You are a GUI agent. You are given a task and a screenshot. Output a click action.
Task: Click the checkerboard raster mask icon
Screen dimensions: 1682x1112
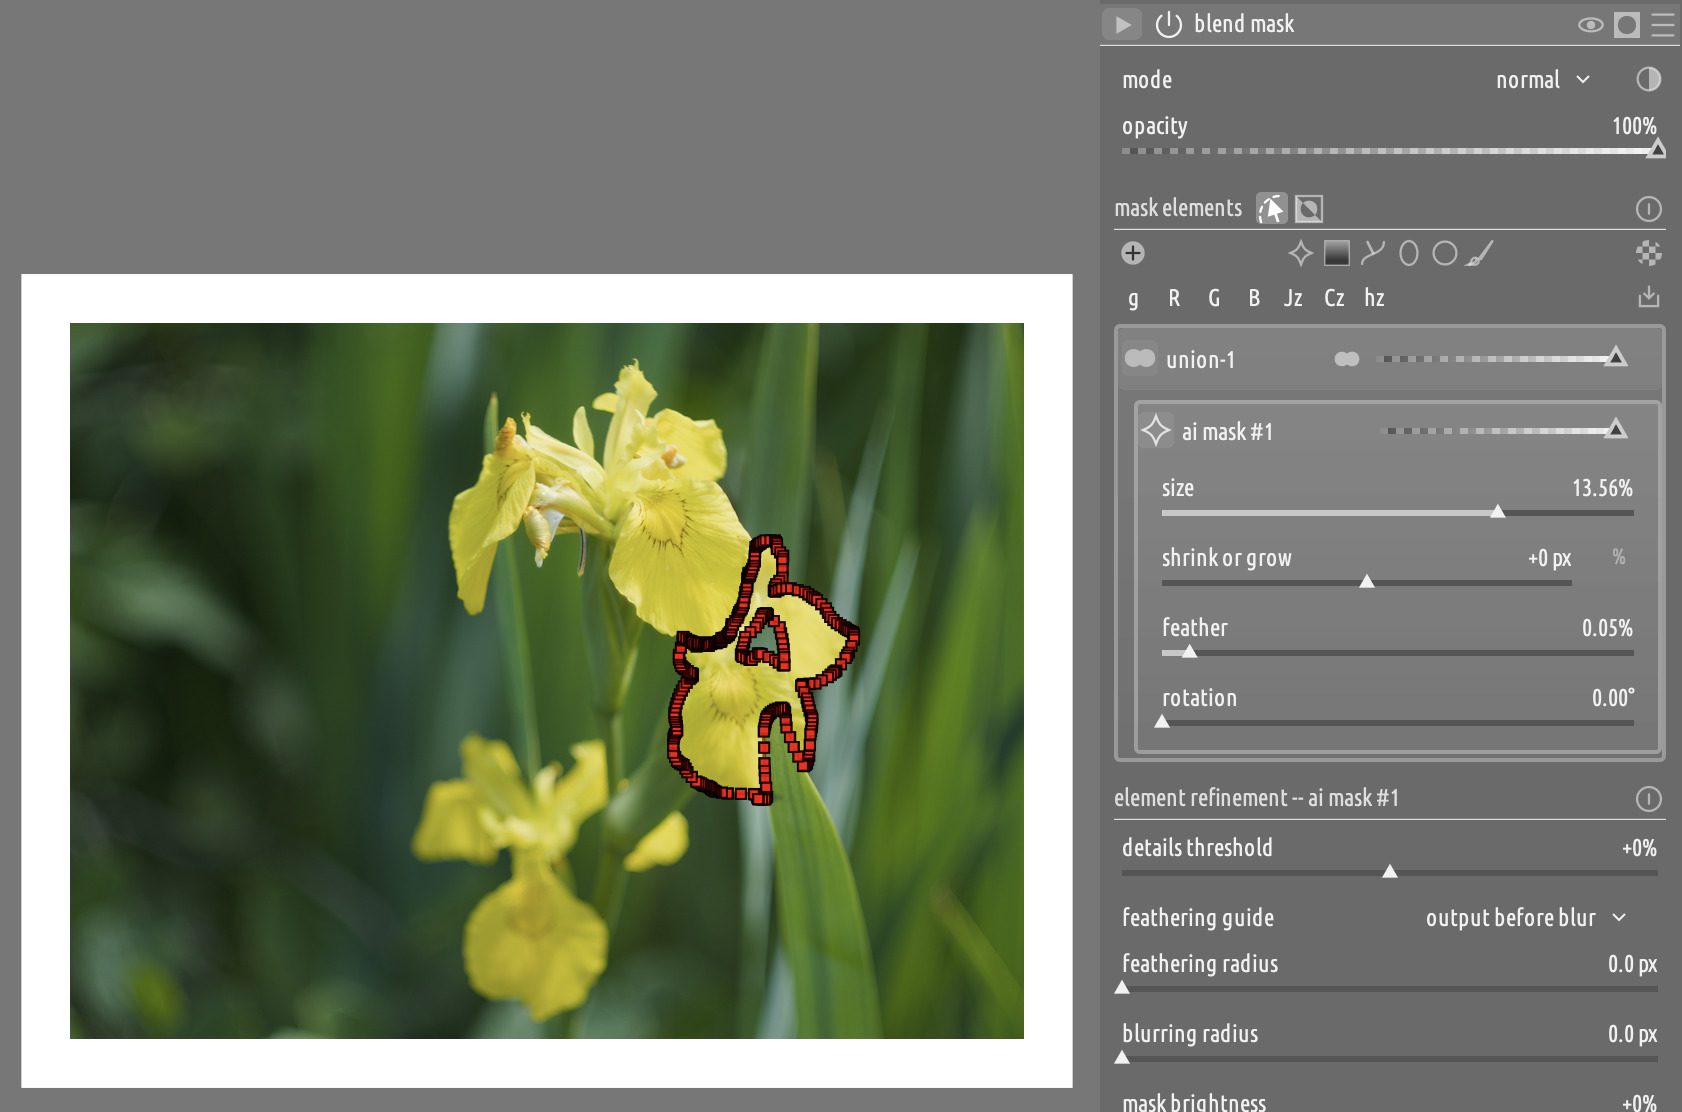[1648, 253]
